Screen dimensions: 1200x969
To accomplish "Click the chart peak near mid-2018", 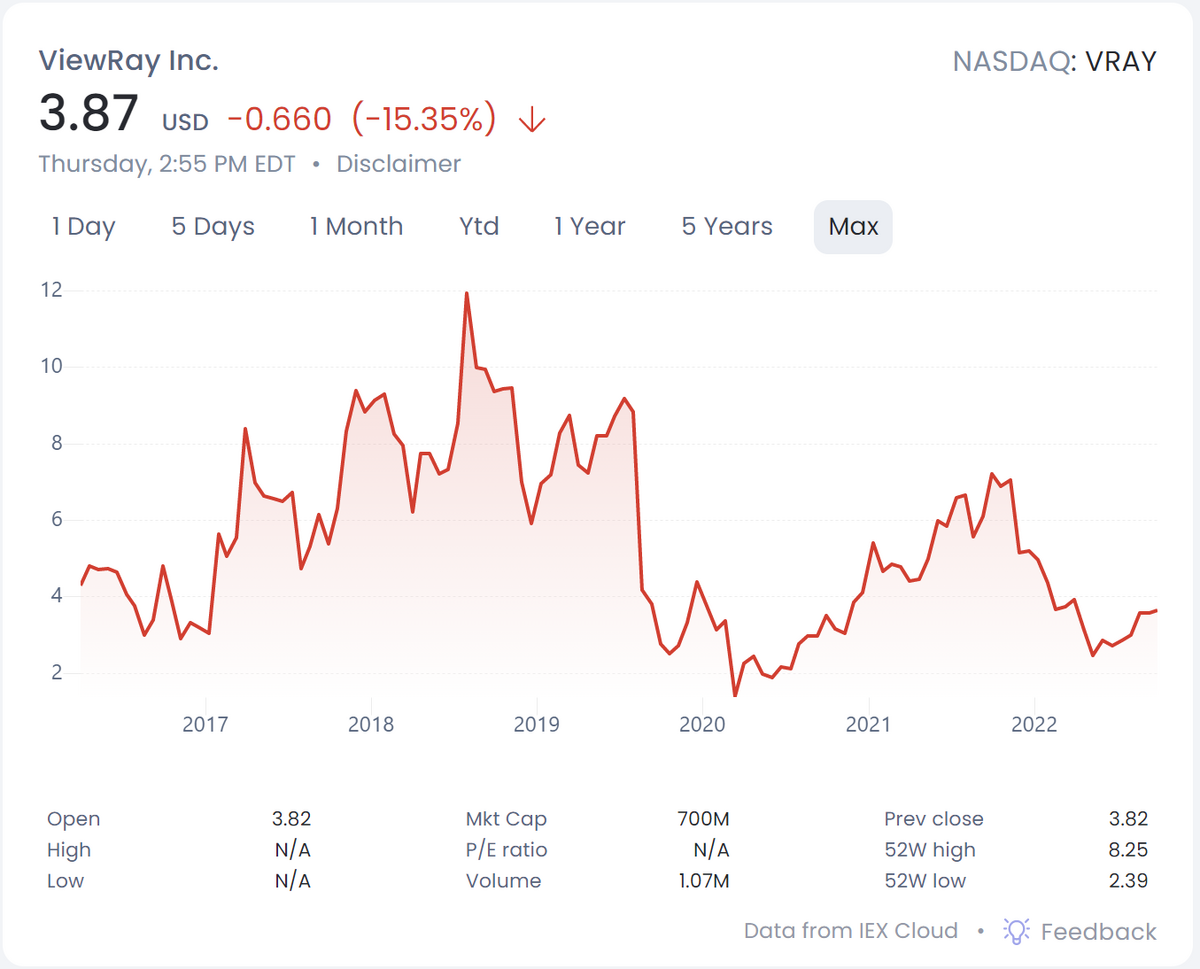I will [466, 294].
